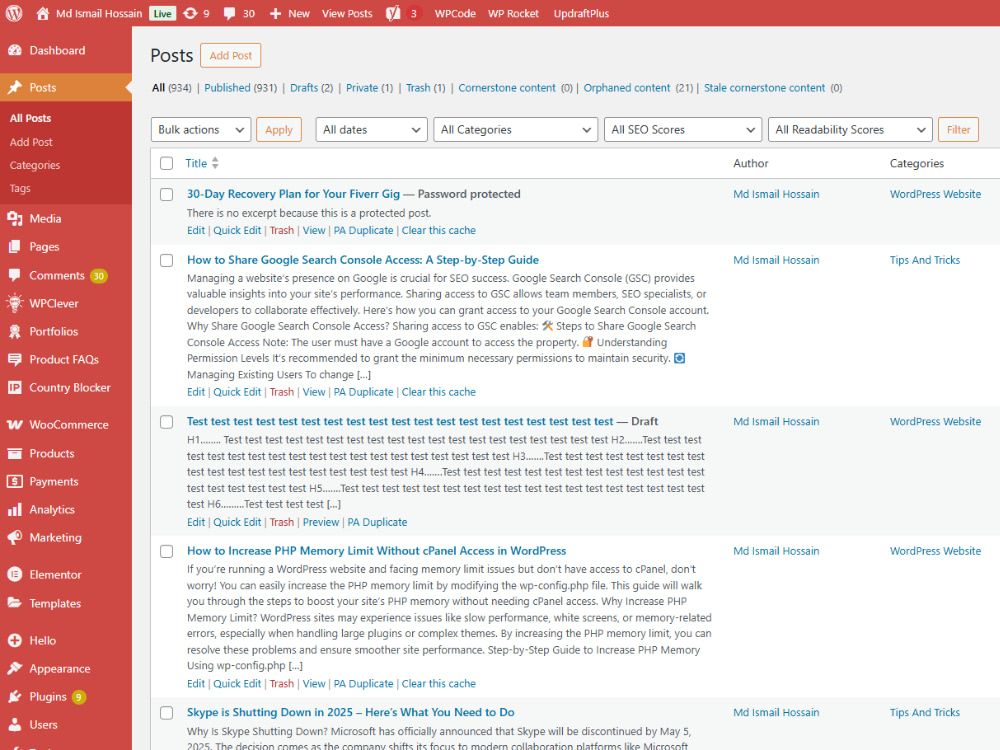Open the Bulk actions dropdown

point(201,129)
